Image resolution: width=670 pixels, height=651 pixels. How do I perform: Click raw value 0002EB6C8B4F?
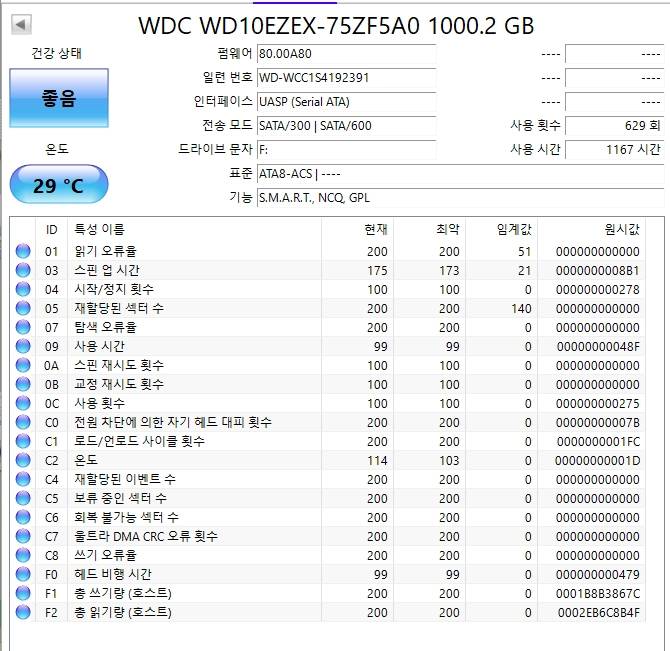click(599, 612)
